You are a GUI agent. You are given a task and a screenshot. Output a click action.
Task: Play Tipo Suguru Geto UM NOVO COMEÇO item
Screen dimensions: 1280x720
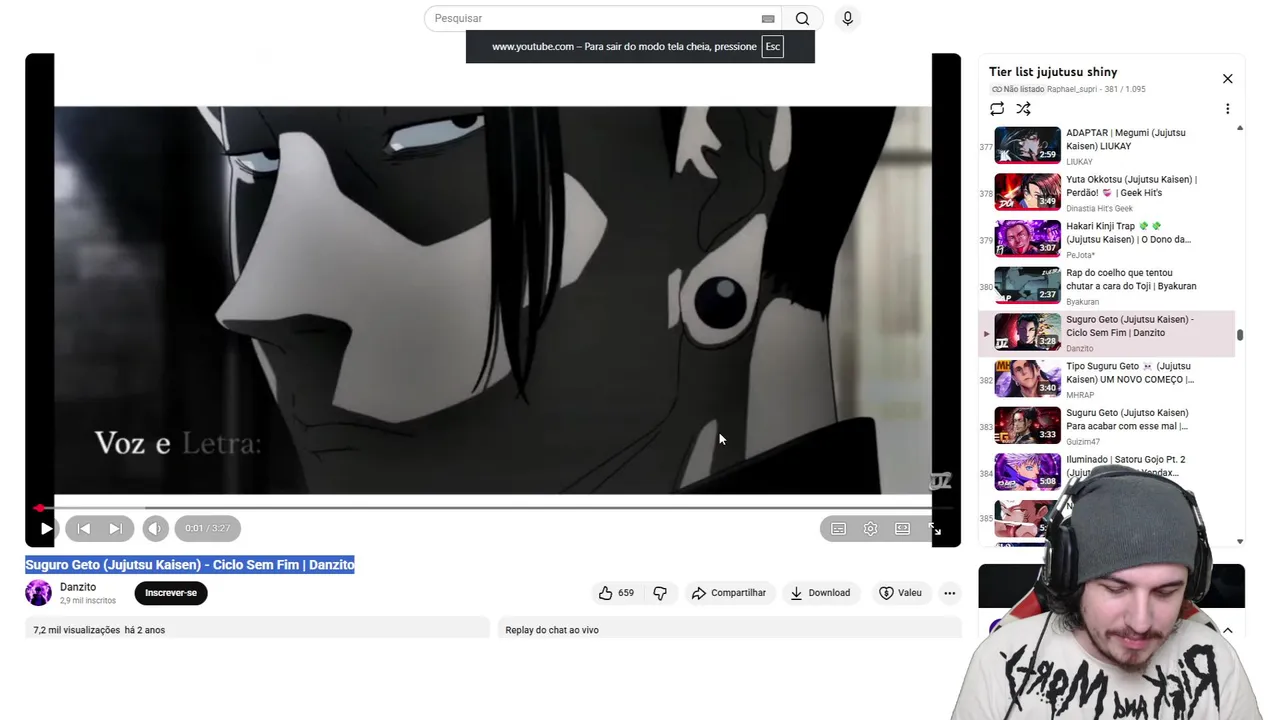point(1106,380)
